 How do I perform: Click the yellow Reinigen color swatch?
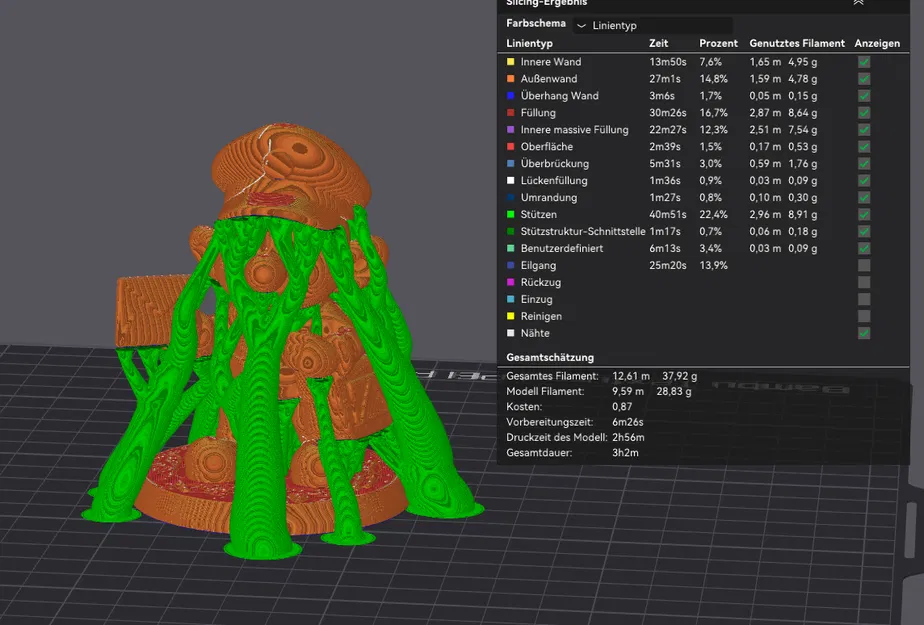[509, 316]
